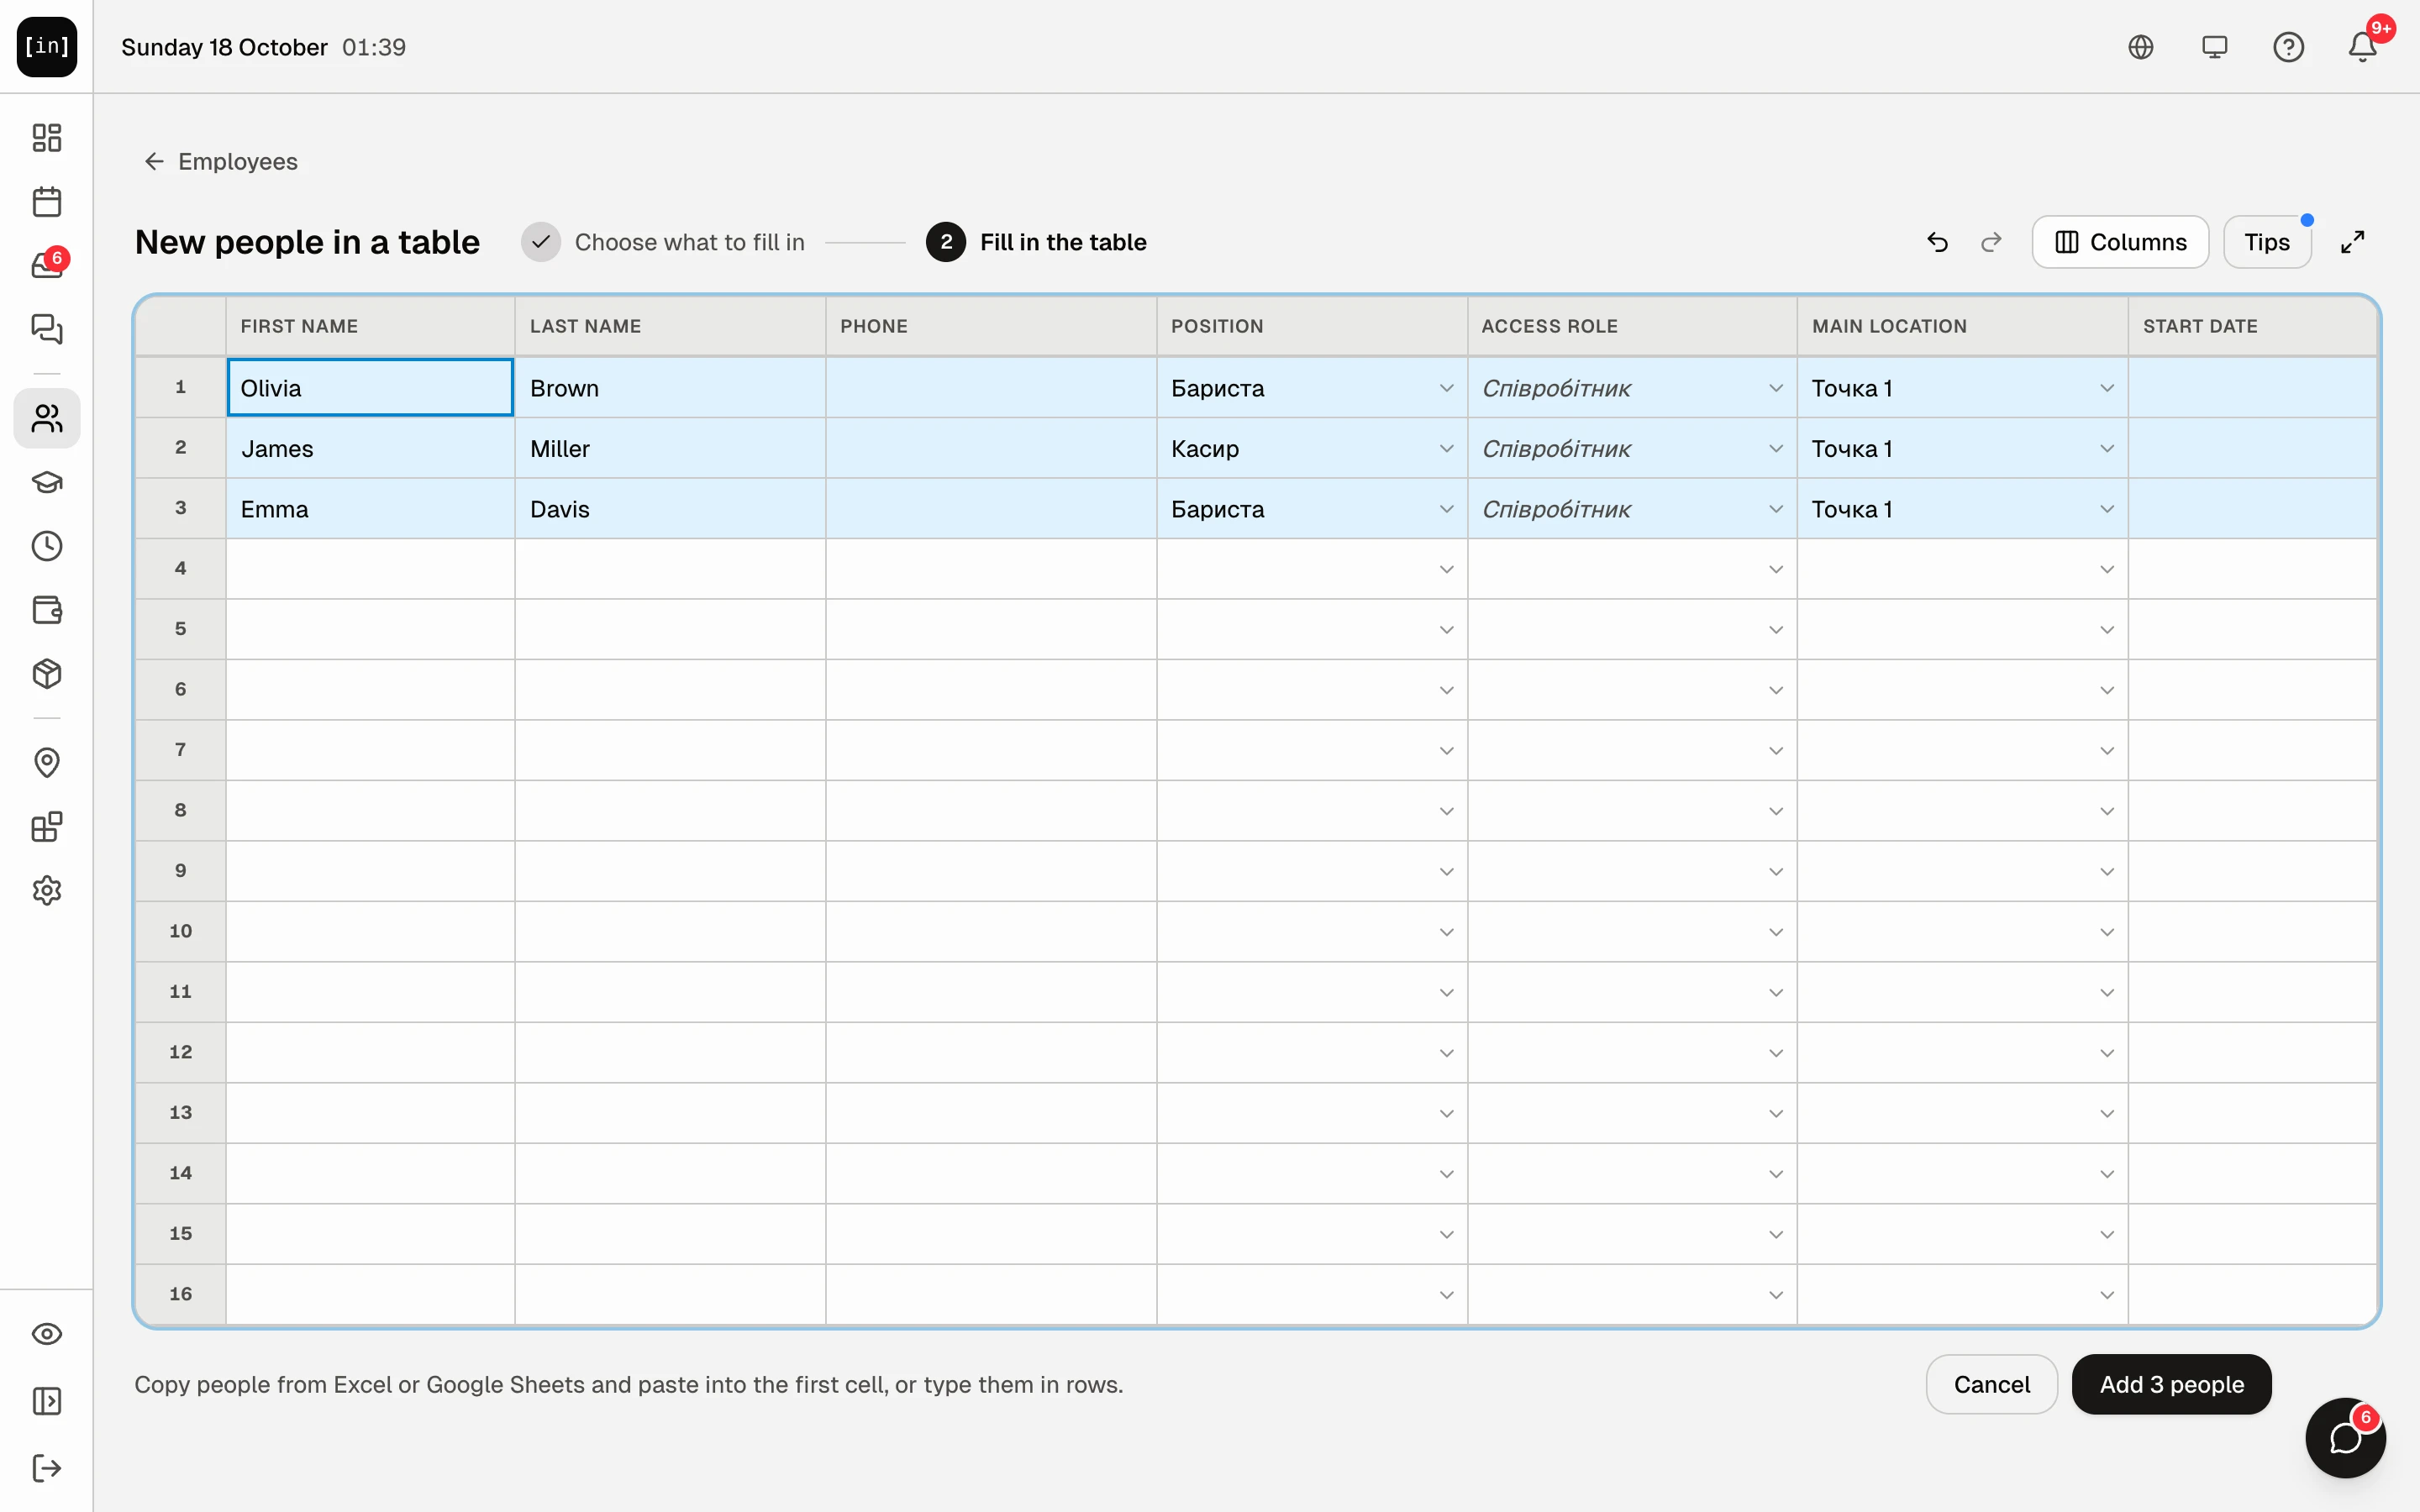Open the inbox icon with badge 6
The width and height of the screenshot is (2420, 1512).
47,265
